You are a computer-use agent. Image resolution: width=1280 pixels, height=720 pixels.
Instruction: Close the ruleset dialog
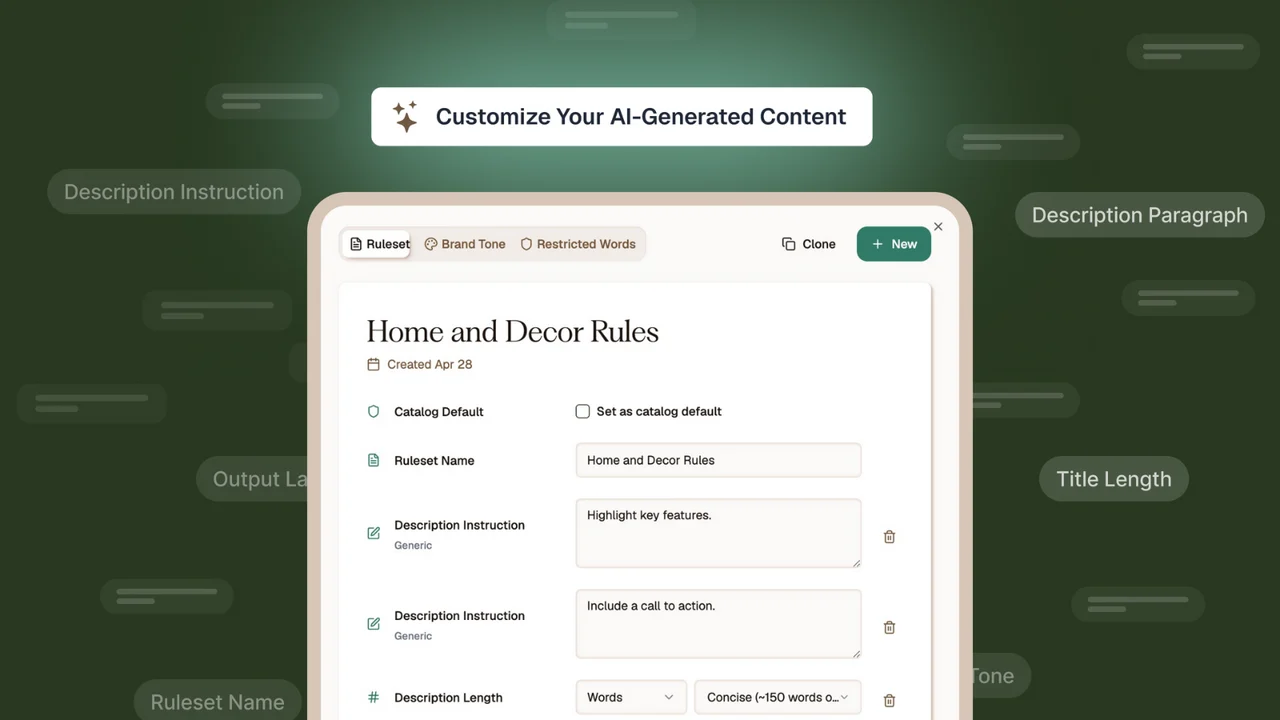click(x=938, y=227)
